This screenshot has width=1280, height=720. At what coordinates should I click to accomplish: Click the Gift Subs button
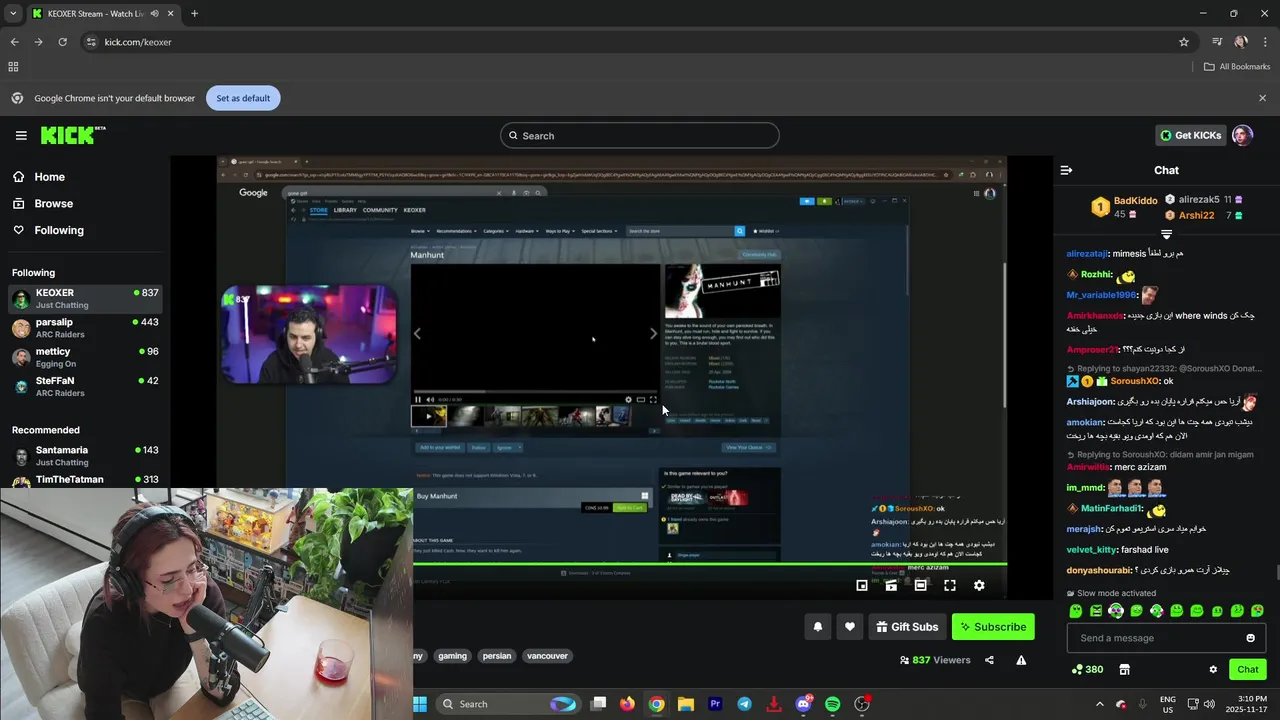tap(907, 627)
